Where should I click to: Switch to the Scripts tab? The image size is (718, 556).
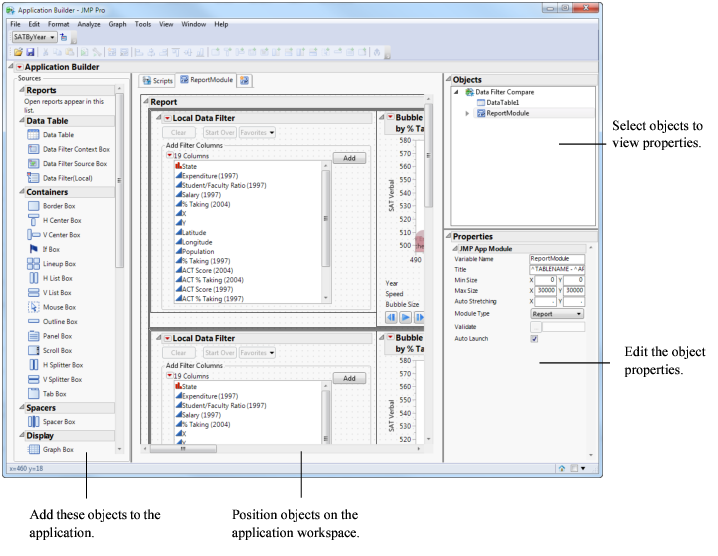pos(156,79)
